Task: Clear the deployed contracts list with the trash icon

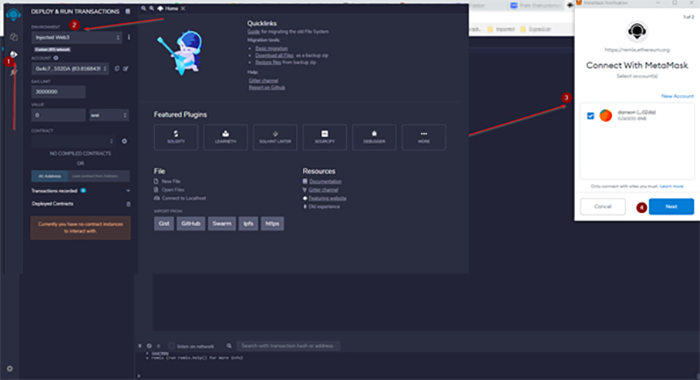Action: click(x=128, y=204)
